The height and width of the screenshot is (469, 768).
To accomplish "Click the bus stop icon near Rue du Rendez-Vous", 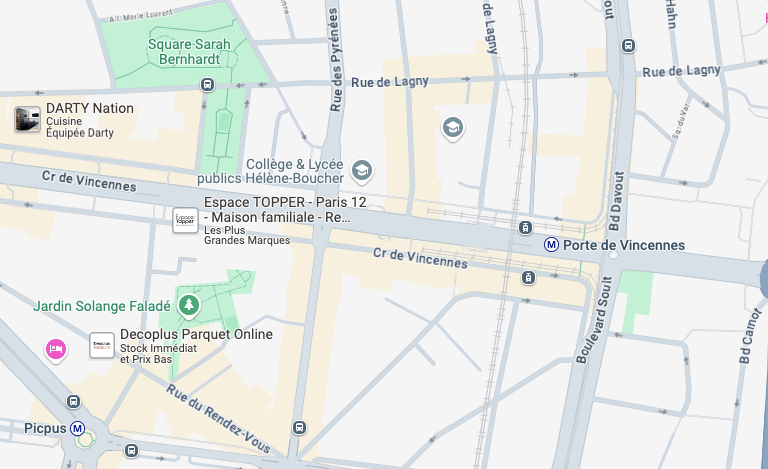I will click(299, 427).
